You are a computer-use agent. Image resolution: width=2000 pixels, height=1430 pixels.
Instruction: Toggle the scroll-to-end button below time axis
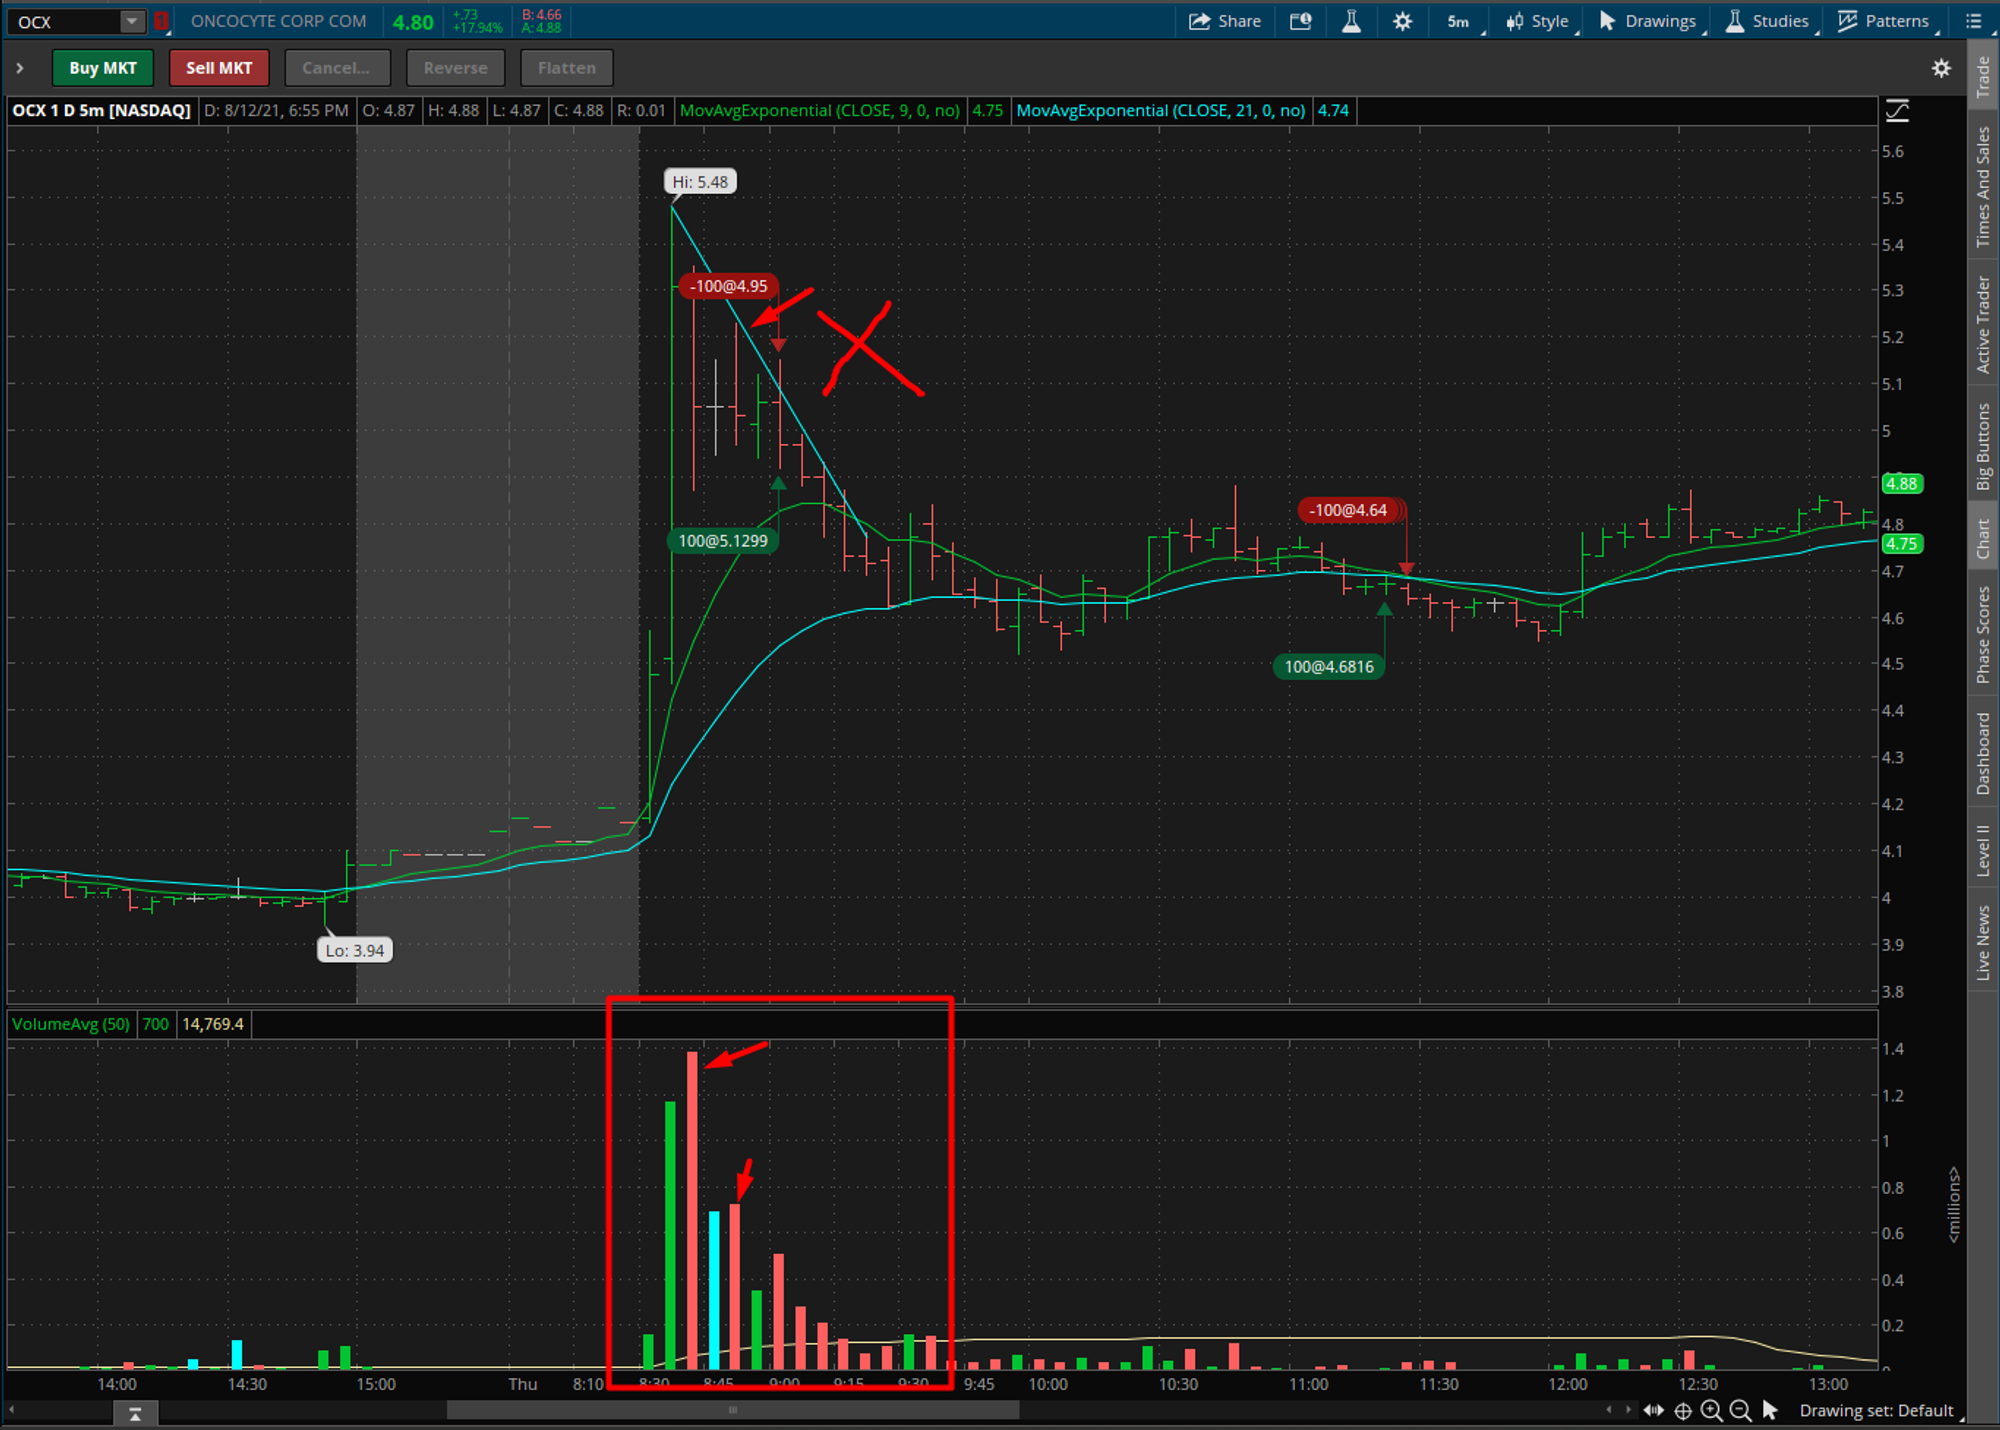[x=135, y=1412]
